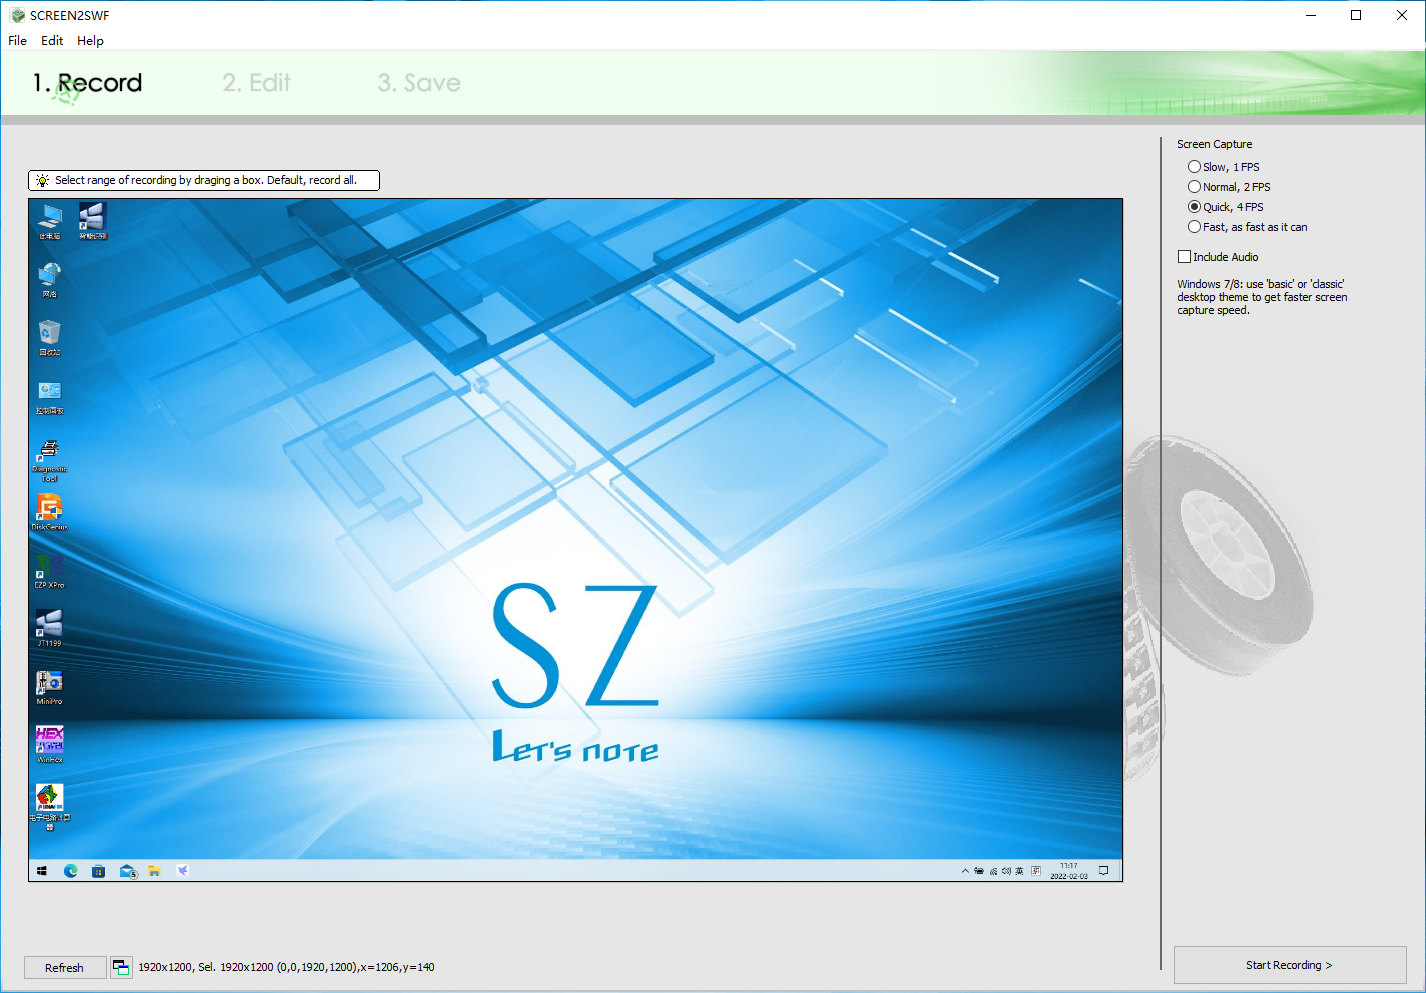The height and width of the screenshot is (993, 1426).
Task: Choose Fast, as fast as it can
Action: point(1194,227)
